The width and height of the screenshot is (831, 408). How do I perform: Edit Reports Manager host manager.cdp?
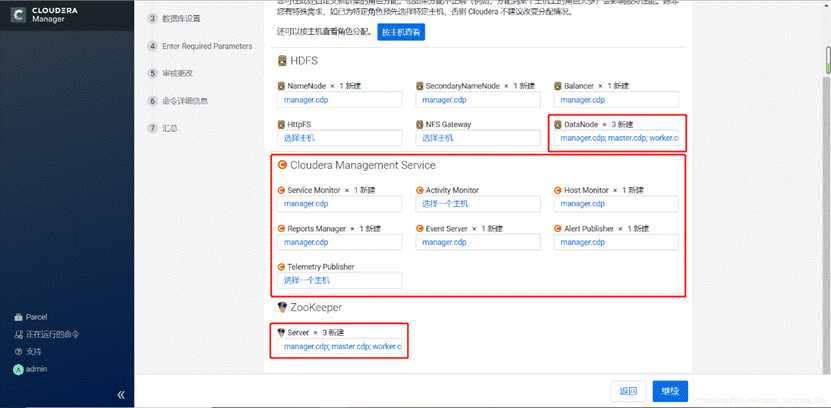coord(340,242)
